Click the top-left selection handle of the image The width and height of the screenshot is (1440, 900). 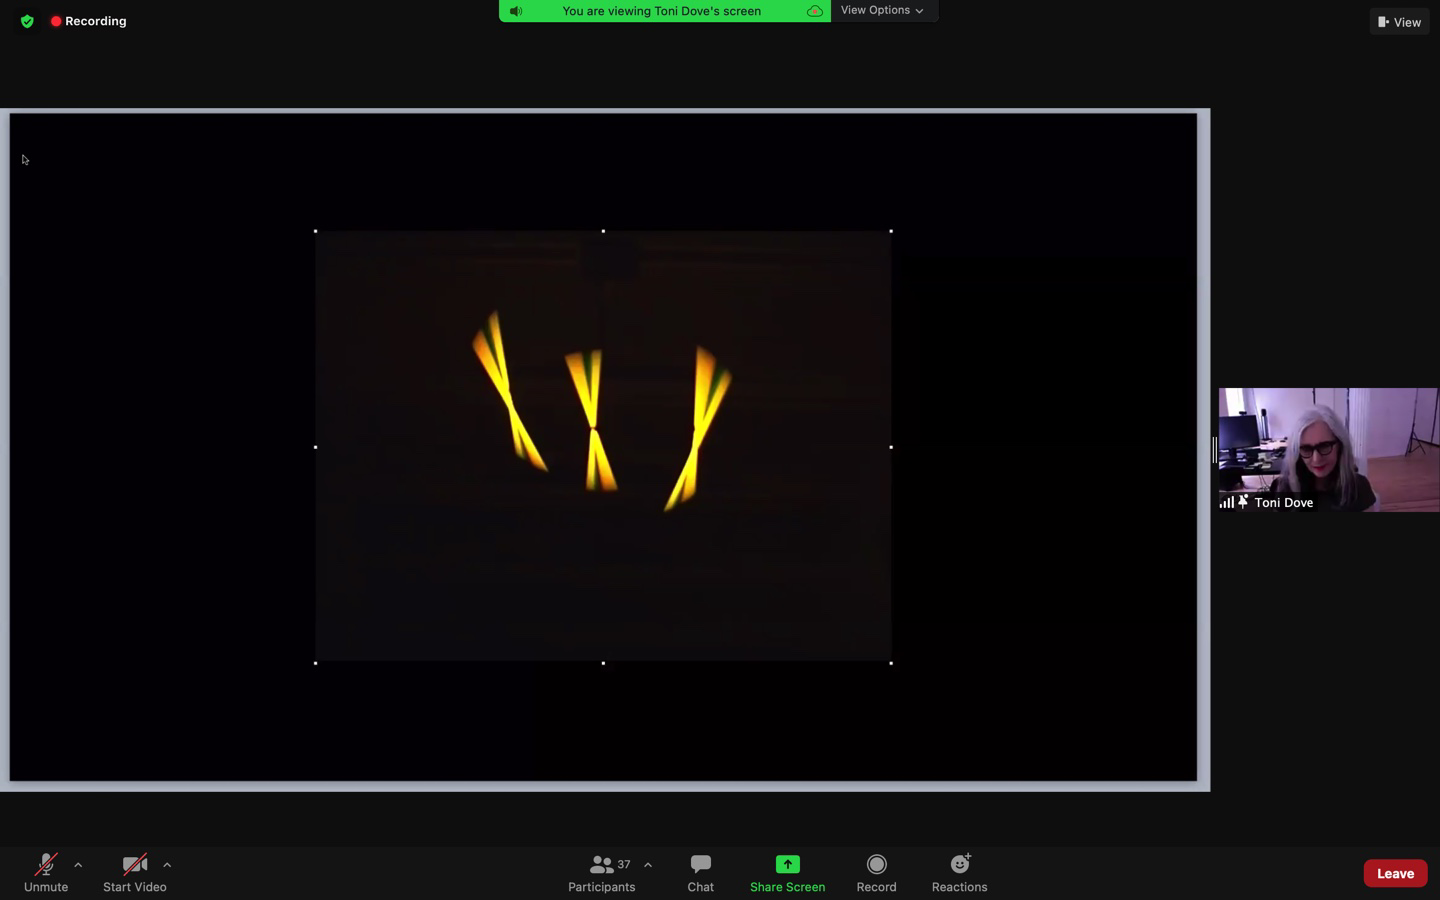316,231
